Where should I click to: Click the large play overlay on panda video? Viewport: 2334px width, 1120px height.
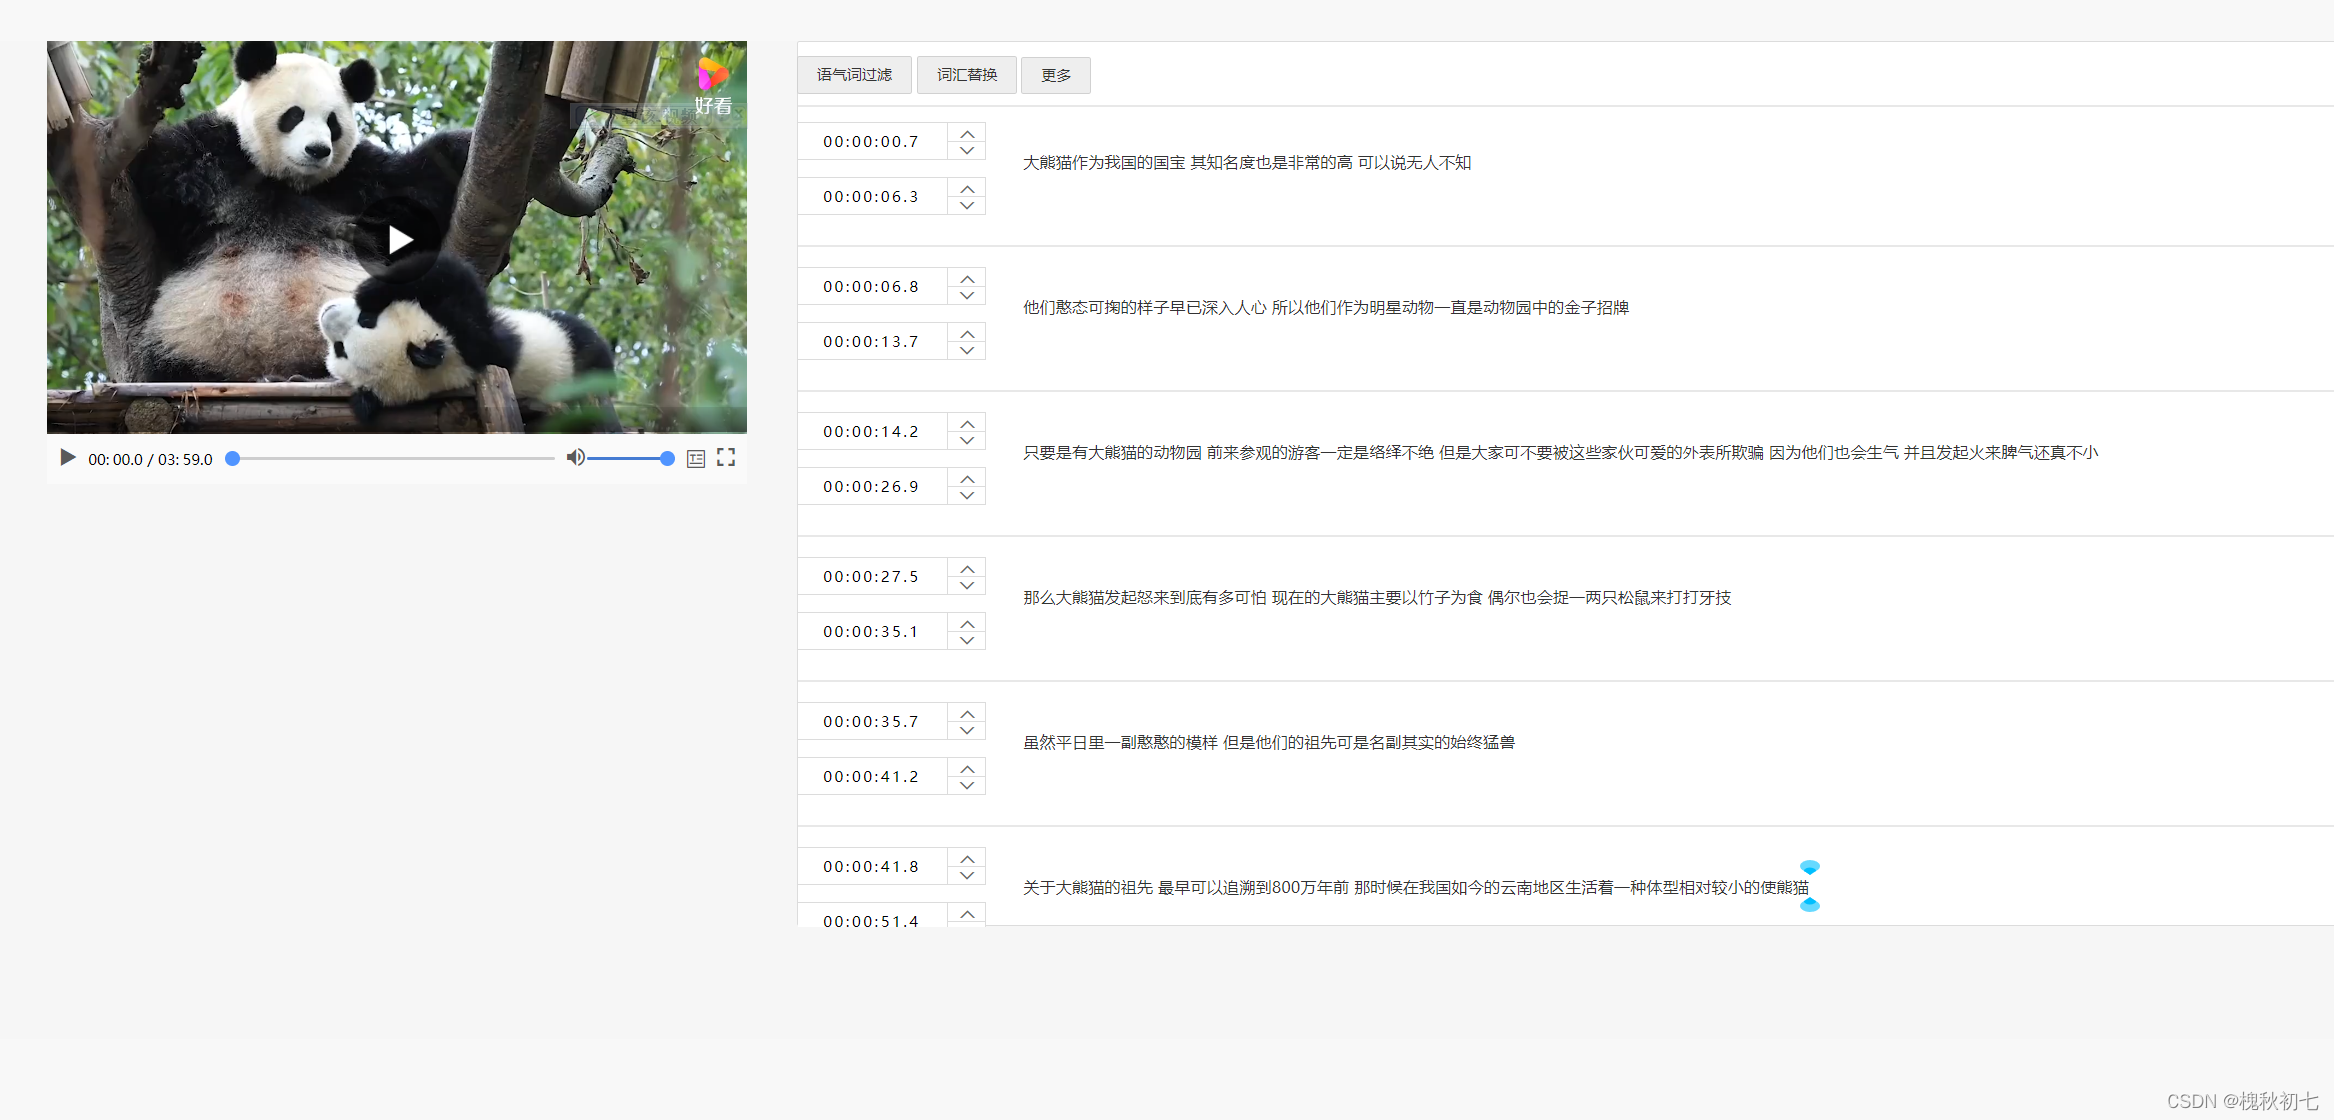[400, 240]
